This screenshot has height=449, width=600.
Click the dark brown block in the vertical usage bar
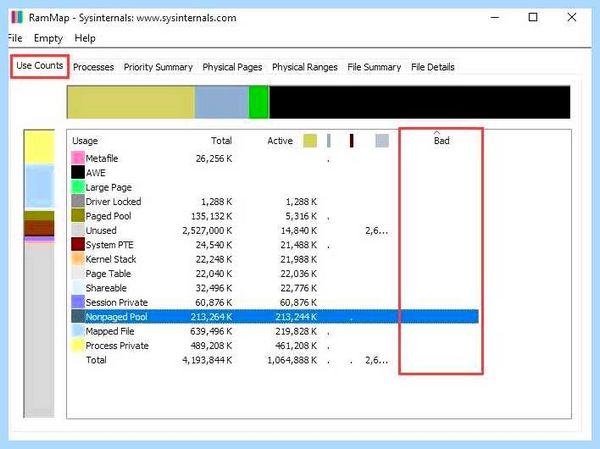tap(39, 228)
